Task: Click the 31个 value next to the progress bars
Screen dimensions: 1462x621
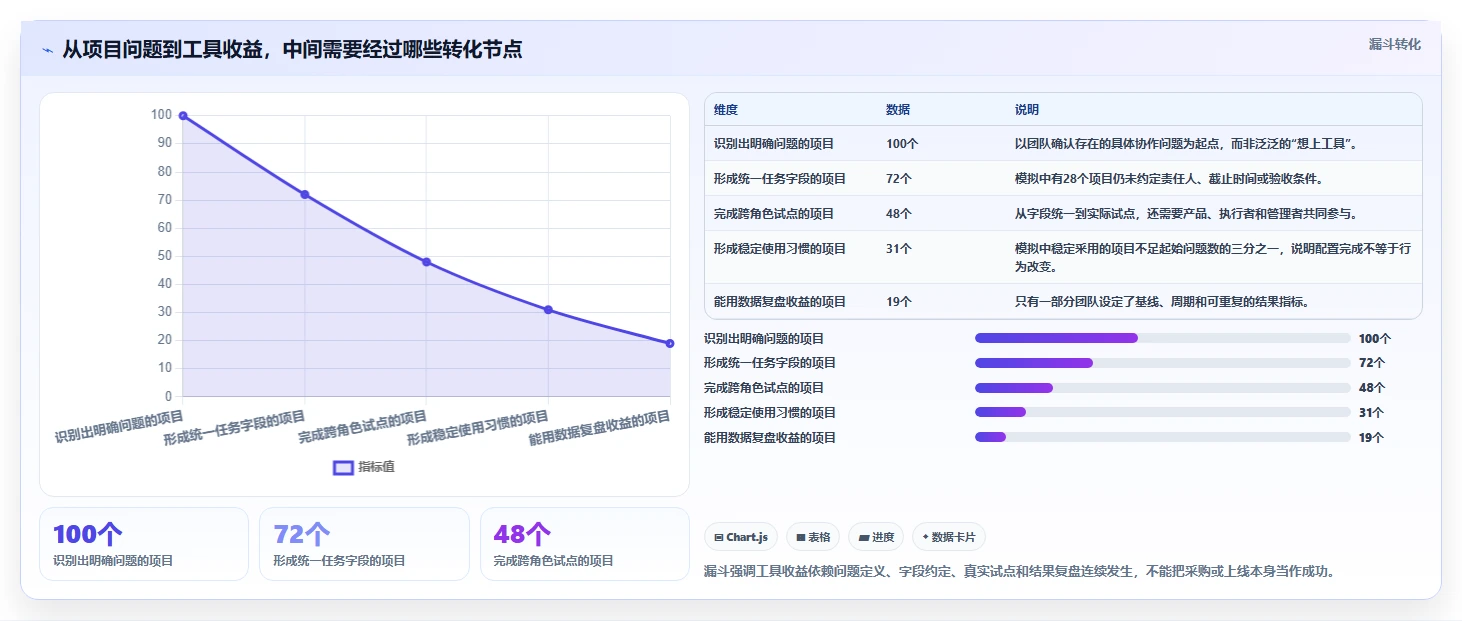Action: (x=1372, y=413)
